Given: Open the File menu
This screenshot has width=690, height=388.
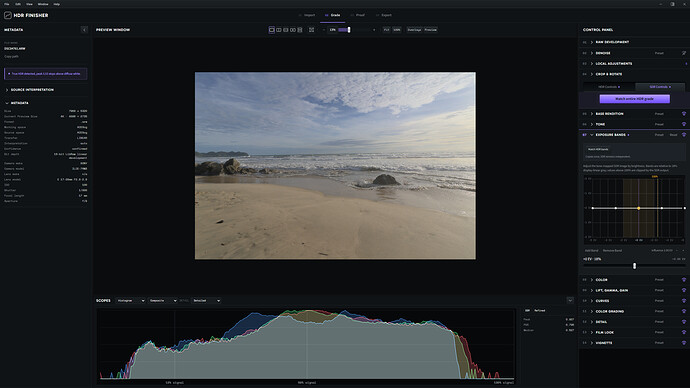Looking at the screenshot, I should 7,4.
